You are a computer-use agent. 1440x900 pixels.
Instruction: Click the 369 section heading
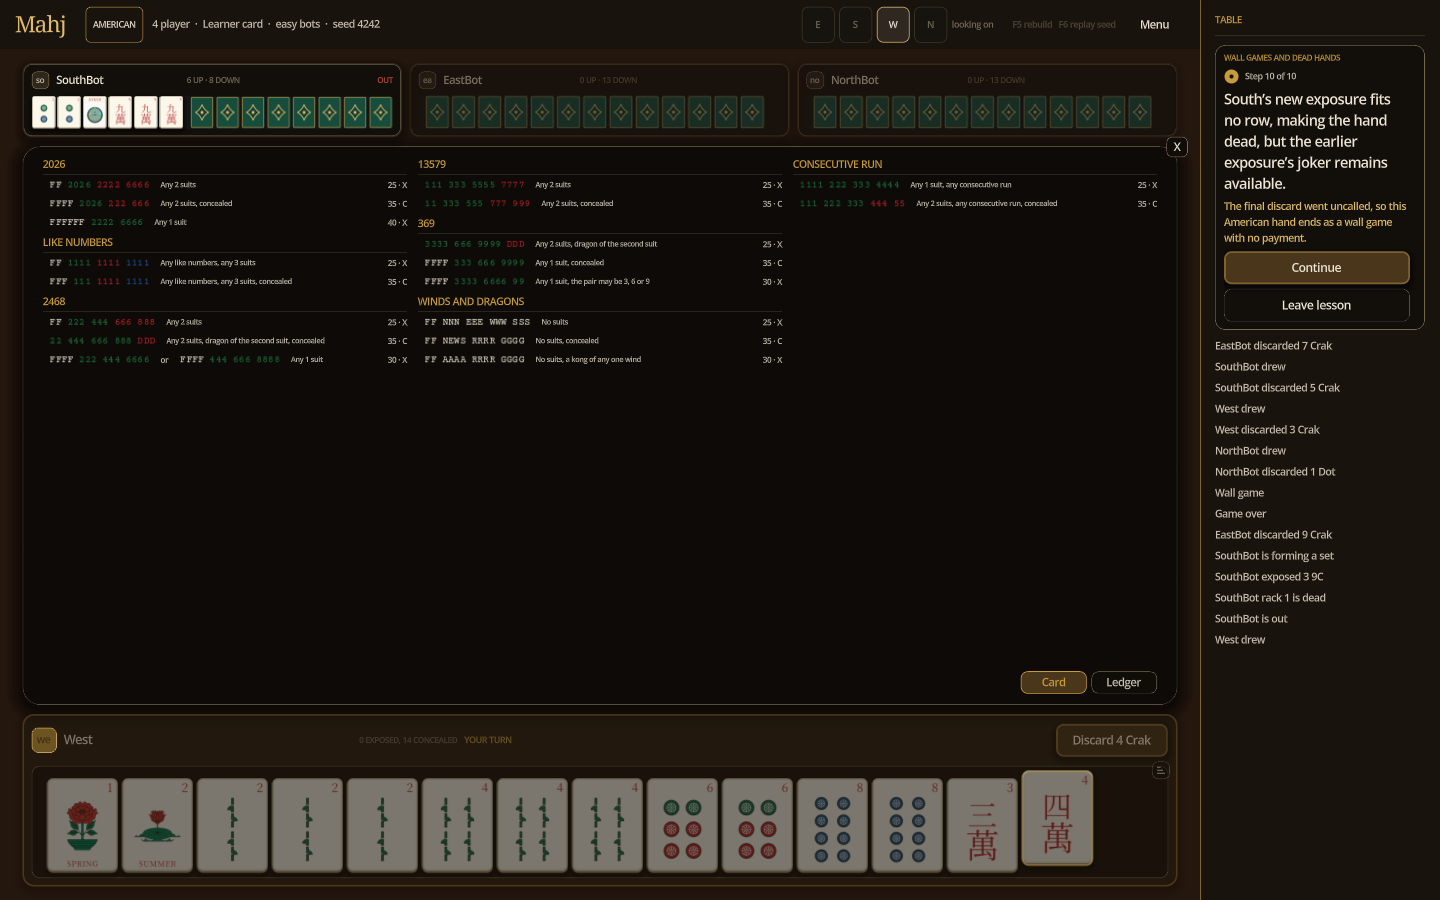[x=426, y=223]
